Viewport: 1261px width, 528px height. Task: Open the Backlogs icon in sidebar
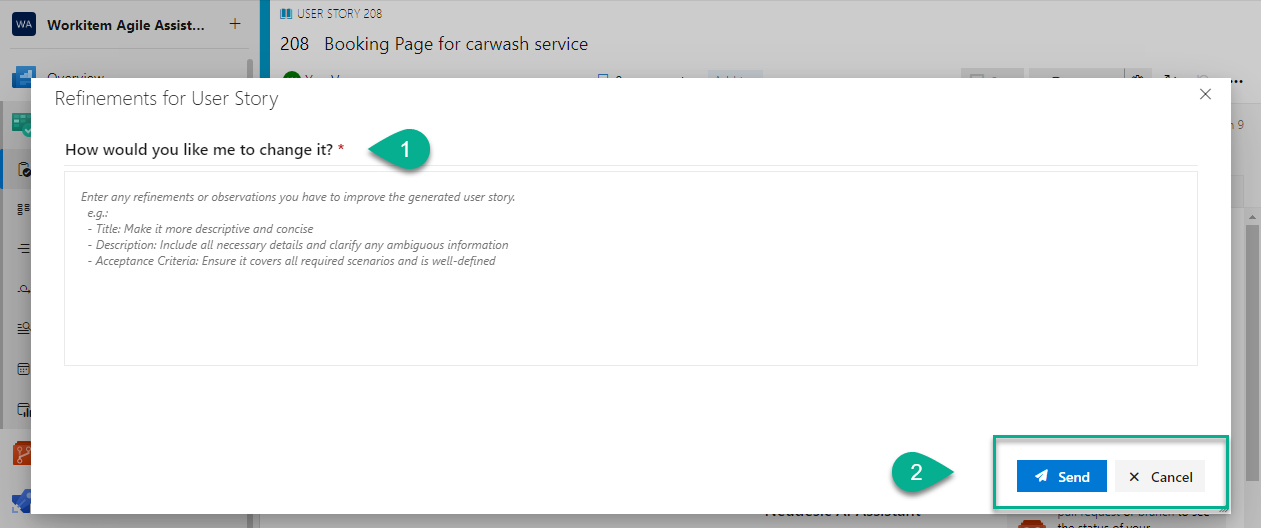coord(22,248)
